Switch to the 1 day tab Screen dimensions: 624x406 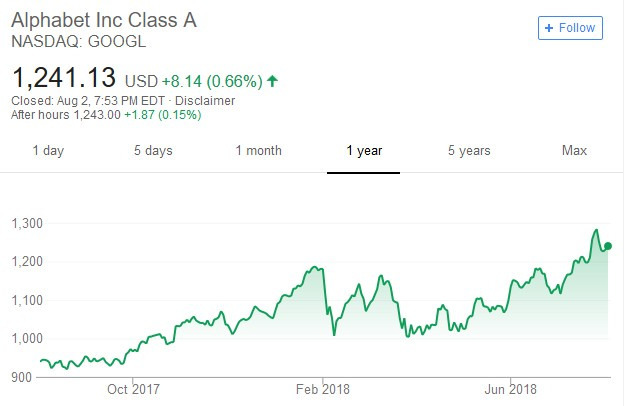(x=48, y=151)
